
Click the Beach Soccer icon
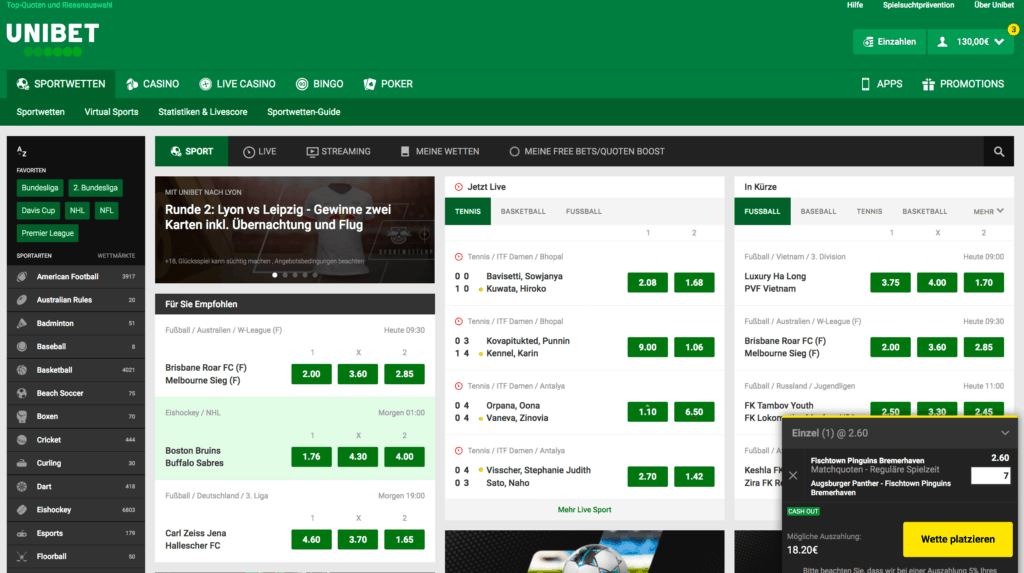coord(22,393)
